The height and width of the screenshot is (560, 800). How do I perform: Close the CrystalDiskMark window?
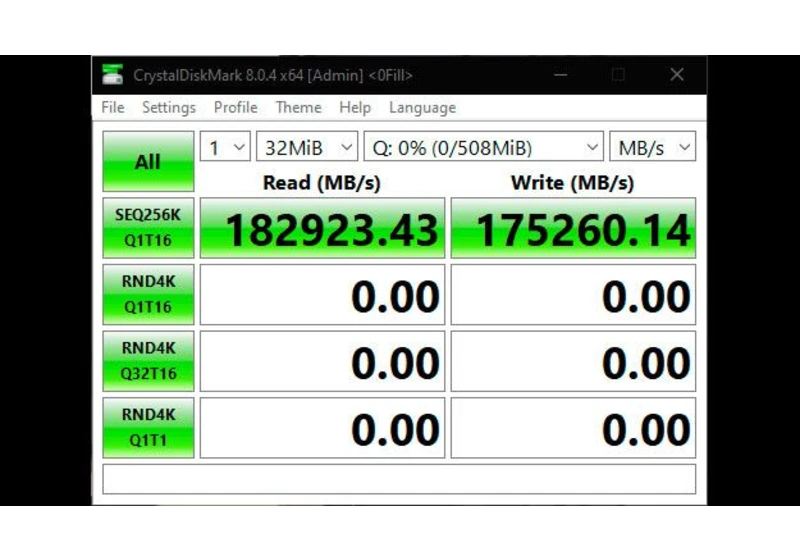(x=677, y=74)
